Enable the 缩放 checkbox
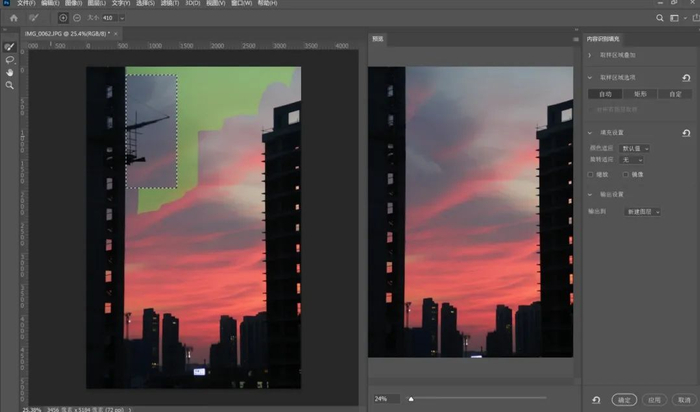 pos(591,174)
